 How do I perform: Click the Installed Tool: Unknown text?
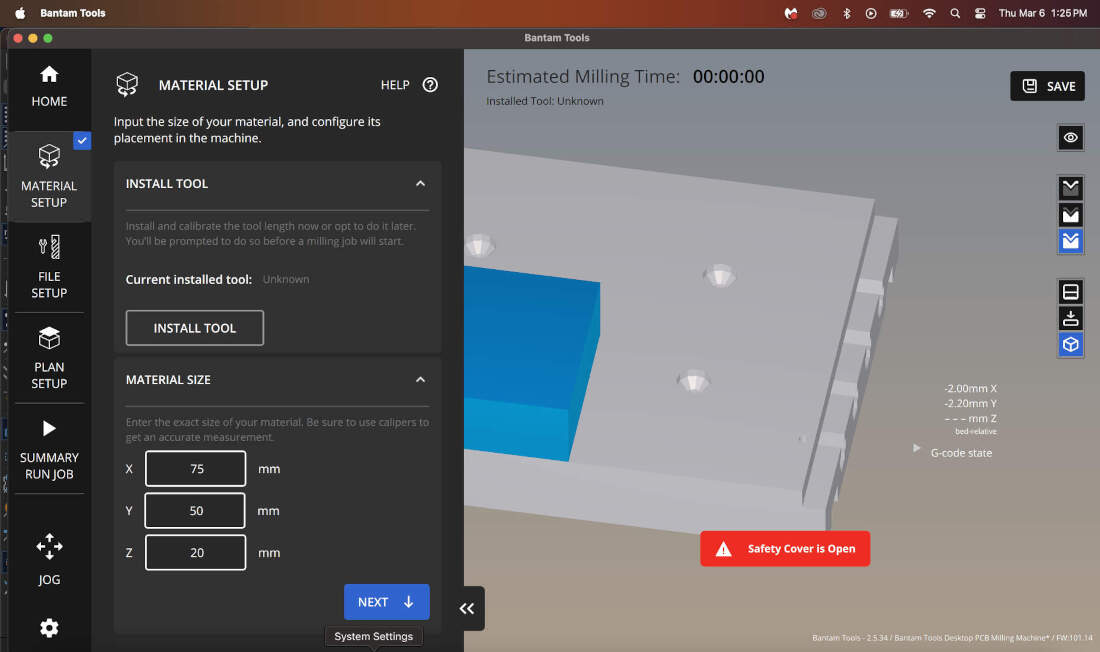(544, 101)
